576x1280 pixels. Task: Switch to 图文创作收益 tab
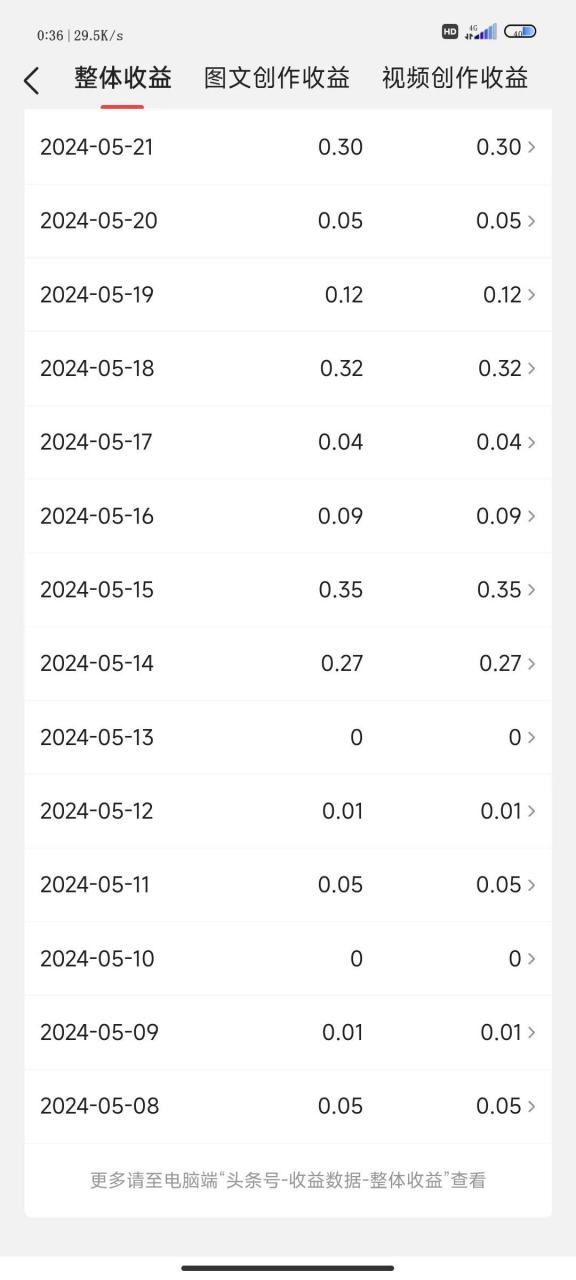277,78
